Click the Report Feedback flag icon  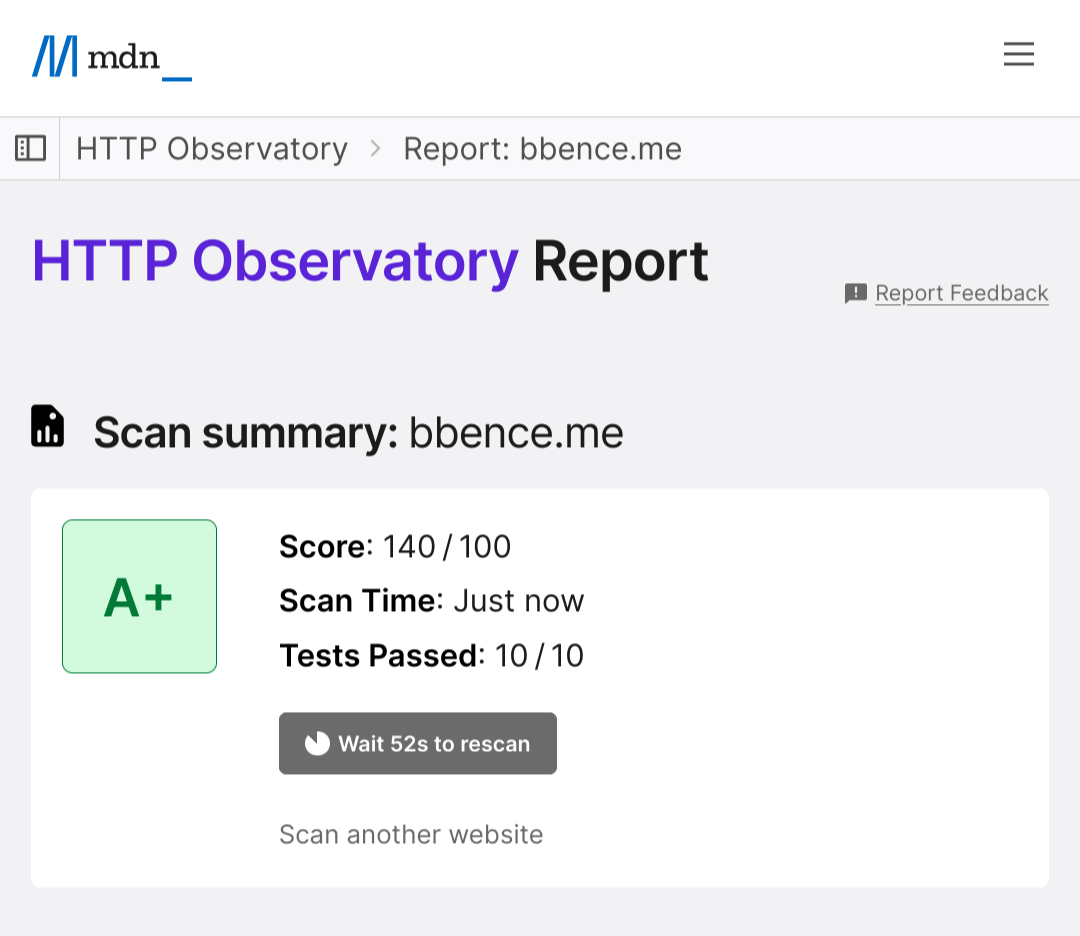point(855,293)
